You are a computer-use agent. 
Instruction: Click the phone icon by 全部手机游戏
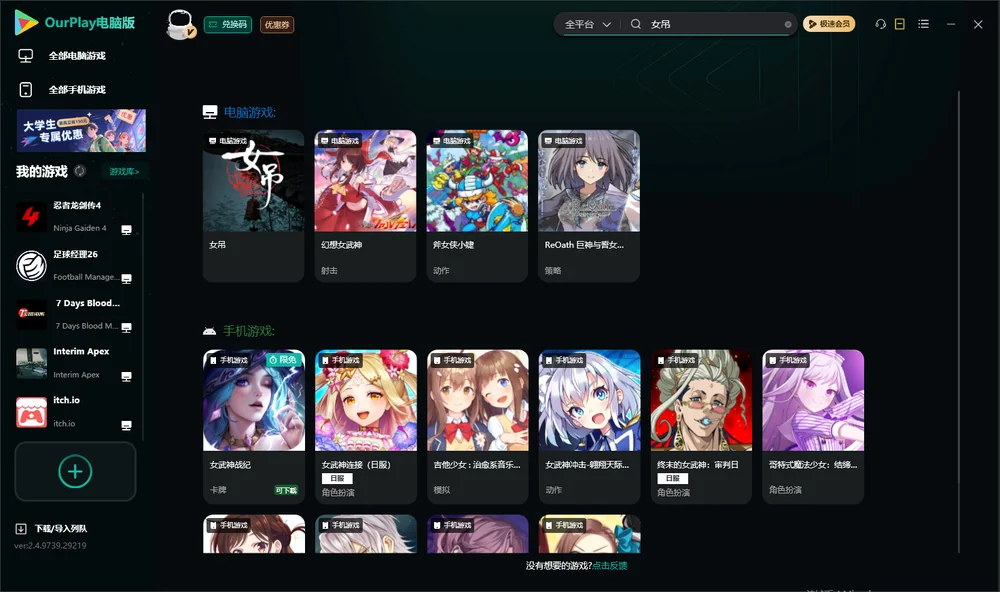(x=26, y=89)
